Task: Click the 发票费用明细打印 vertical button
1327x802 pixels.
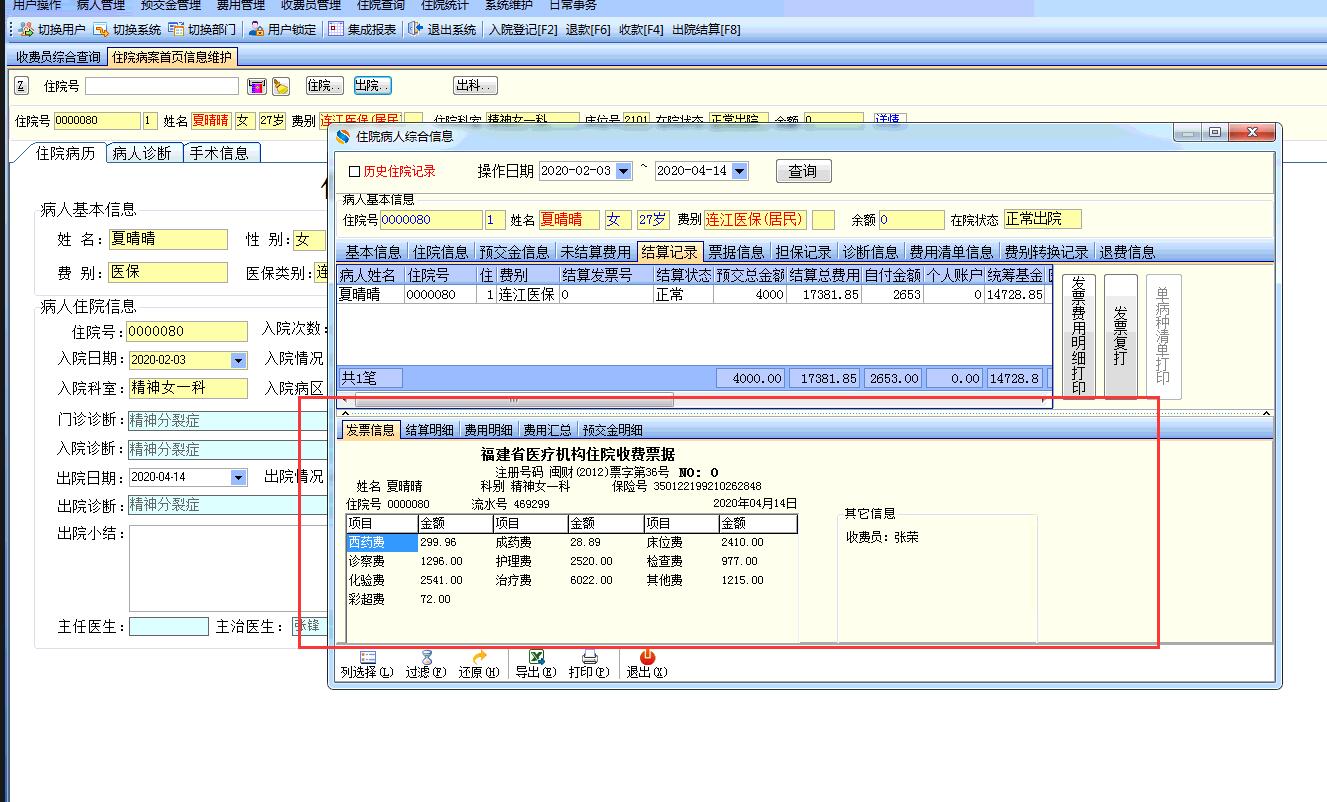Action: click(x=1079, y=336)
